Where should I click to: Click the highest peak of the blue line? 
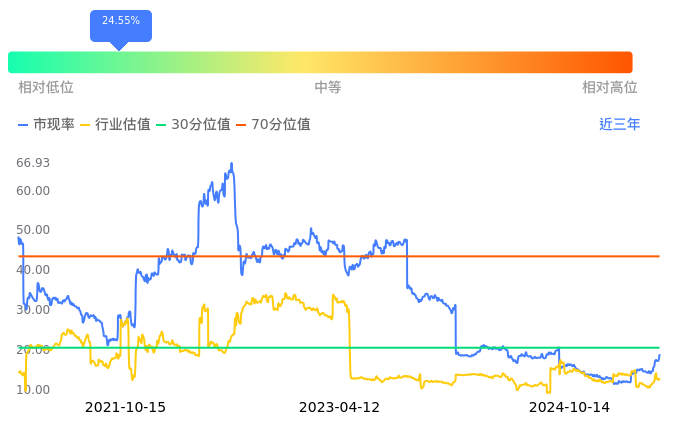231,164
